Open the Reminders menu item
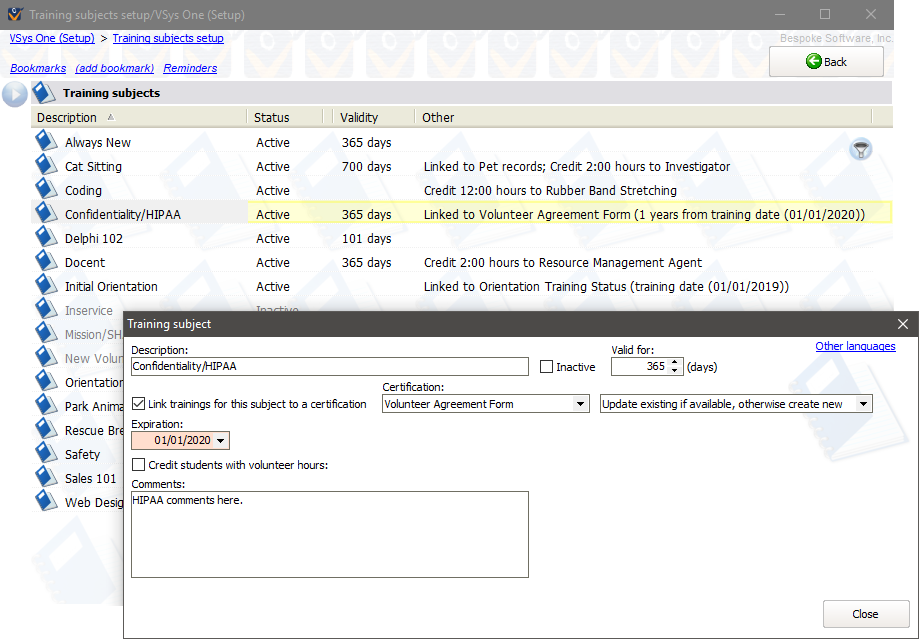919x639 pixels. pyautogui.click(x=190, y=68)
